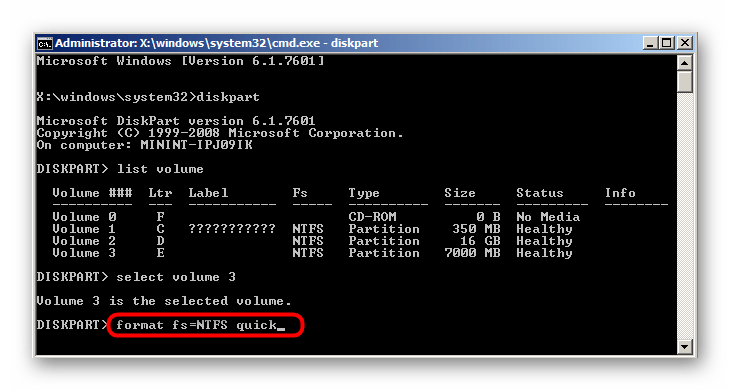Click 'Volume 0' in the volume list
Image resolution: width=730 pixels, height=390 pixels.
pos(84,217)
